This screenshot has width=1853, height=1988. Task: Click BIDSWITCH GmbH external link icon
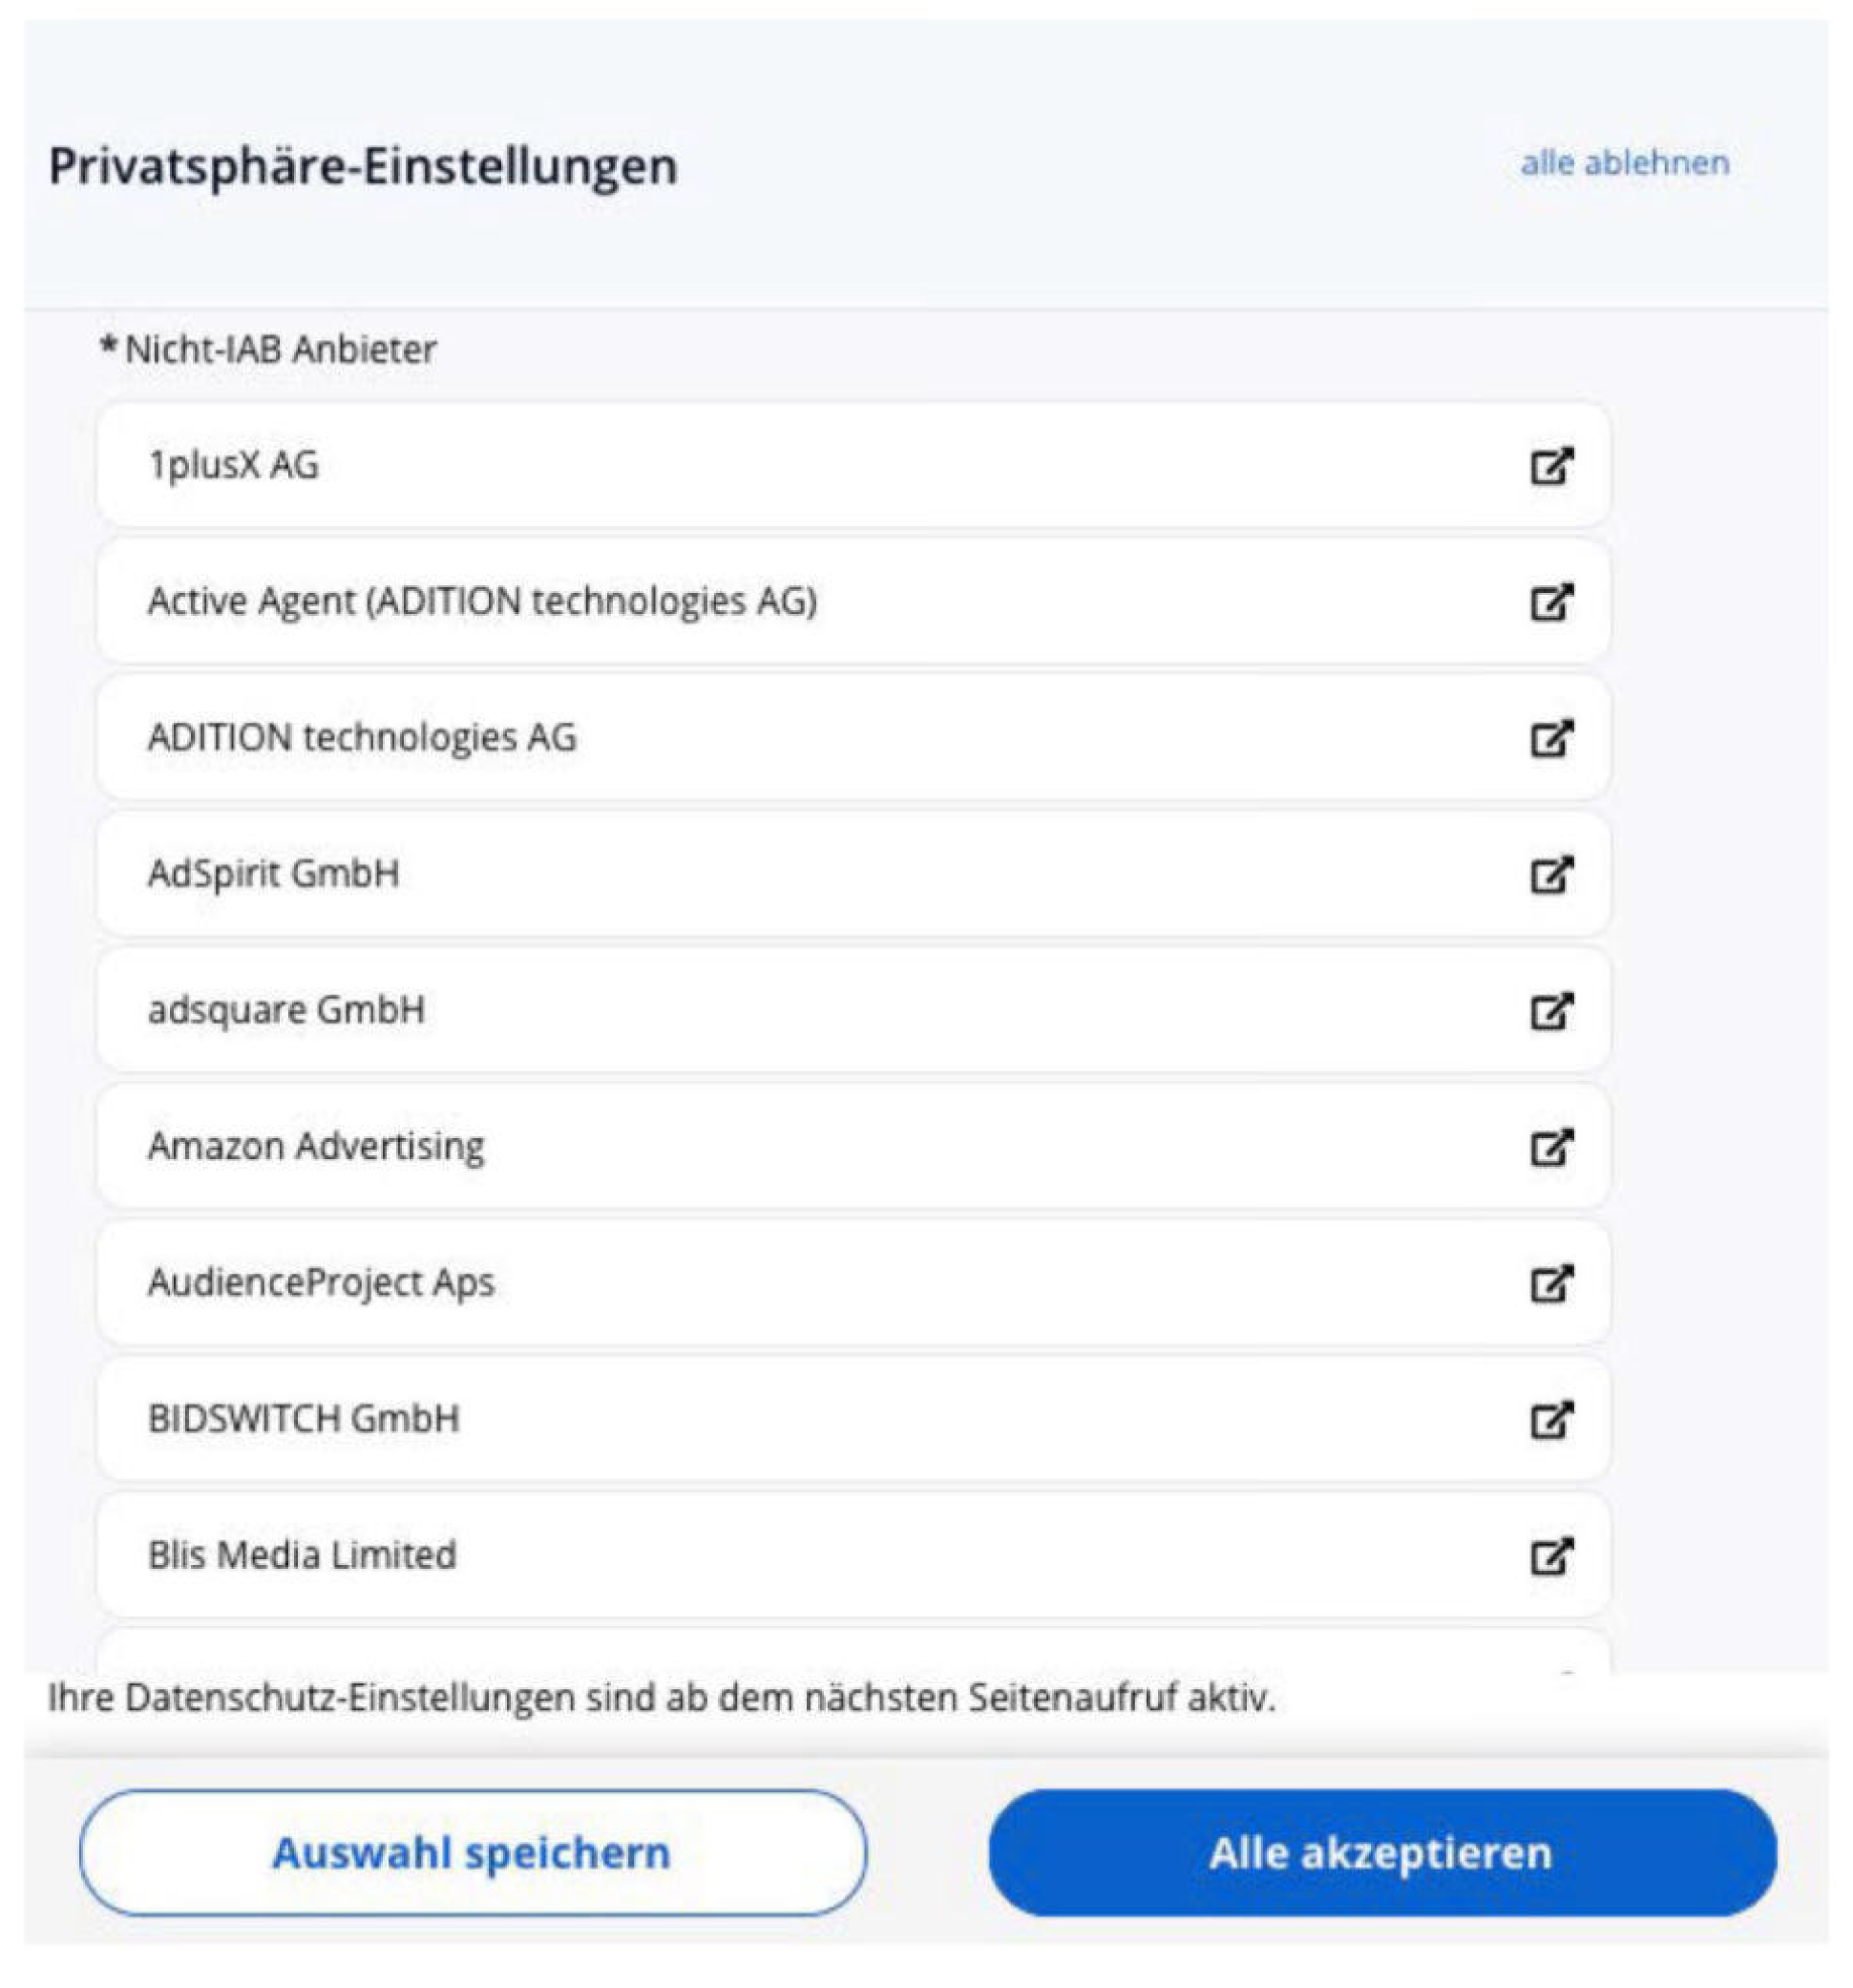[1551, 1420]
